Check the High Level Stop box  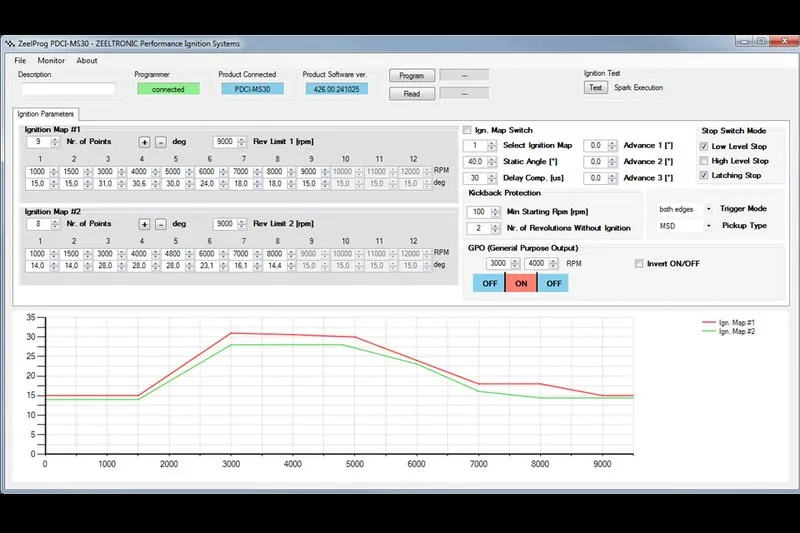click(704, 161)
